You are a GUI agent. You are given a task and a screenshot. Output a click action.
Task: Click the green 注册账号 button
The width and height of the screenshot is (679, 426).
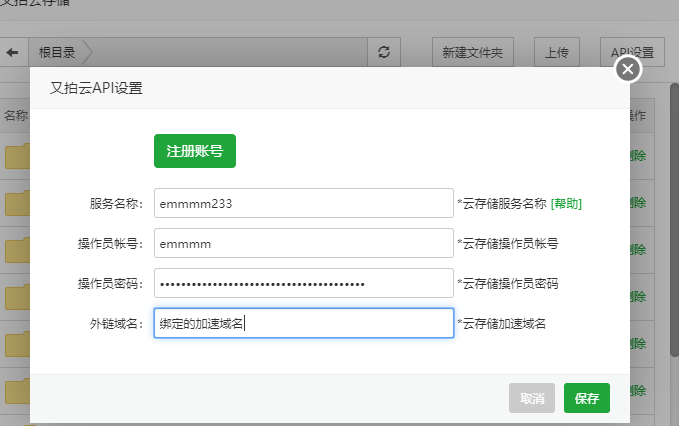coord(194,151)
